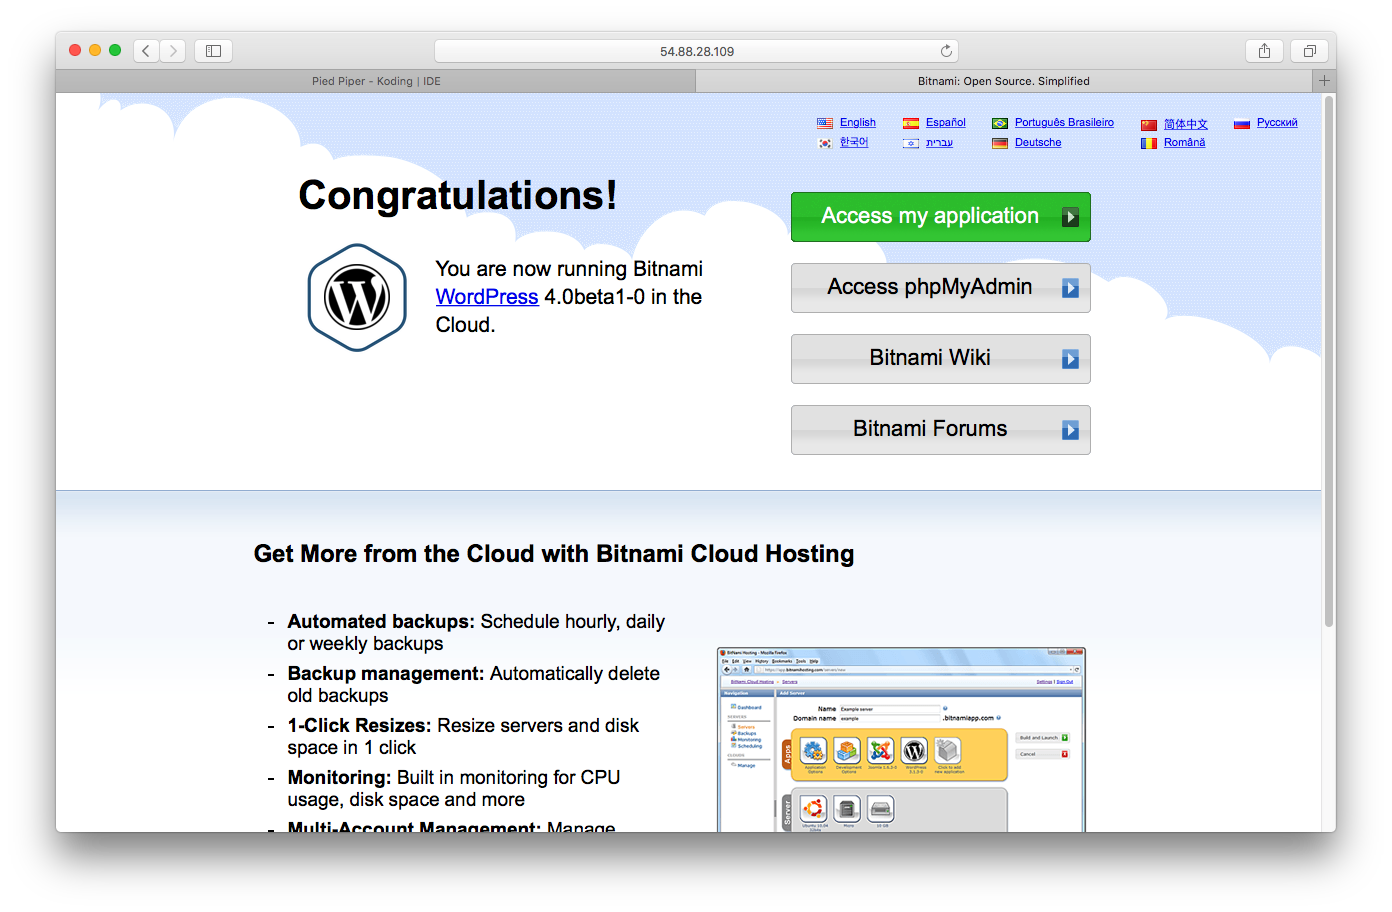Image resolution: width=1392 pixels, height=912 pixels.
Task: Click arrow icon on Bitnami Wiki
Action: coord(1070,359)
